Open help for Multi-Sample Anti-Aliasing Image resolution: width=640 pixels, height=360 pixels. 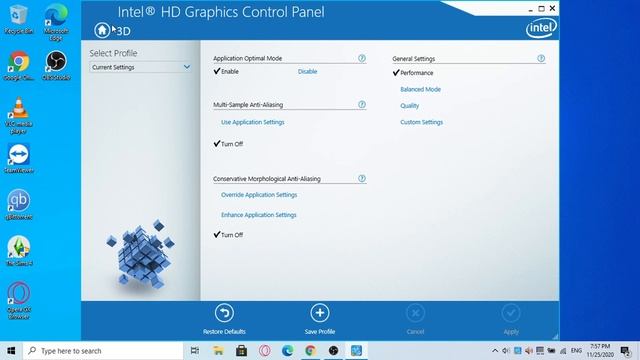(362, 104)
